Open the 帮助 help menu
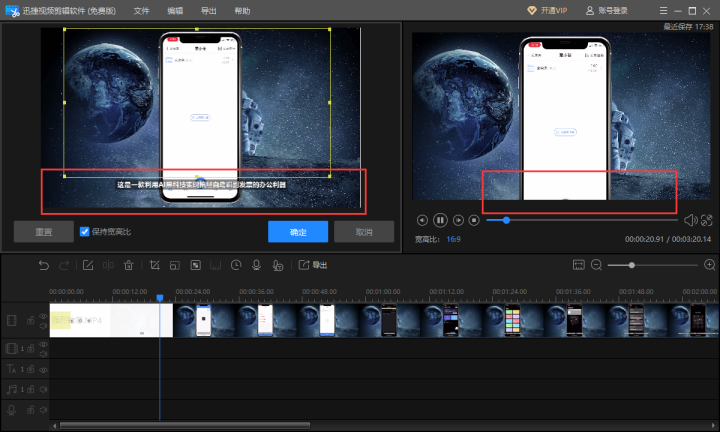 point(242,11)
